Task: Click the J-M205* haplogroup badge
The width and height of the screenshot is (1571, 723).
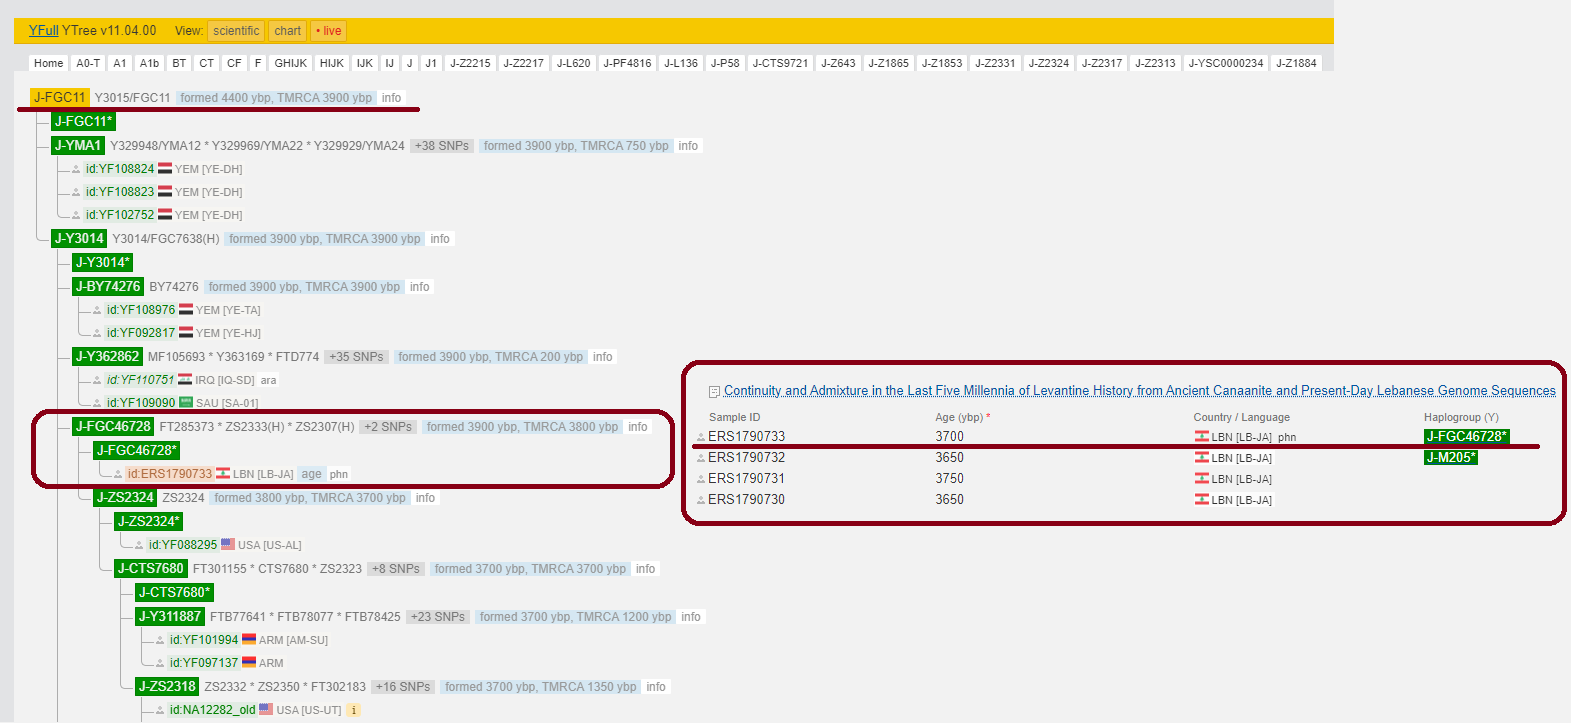Action: pyautogui.click(x=1450, y=458)
